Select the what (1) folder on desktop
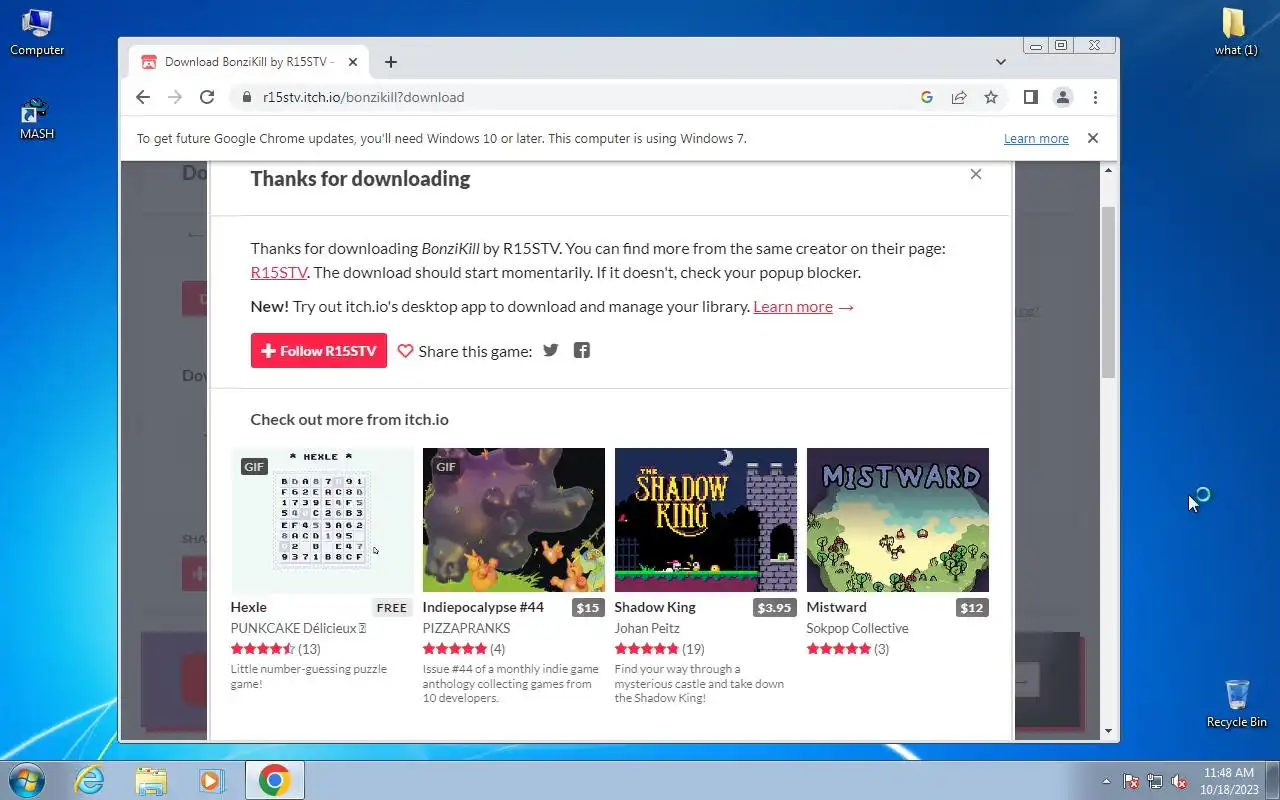Viewport: 1280px width, 800px height. point(1236,32)
